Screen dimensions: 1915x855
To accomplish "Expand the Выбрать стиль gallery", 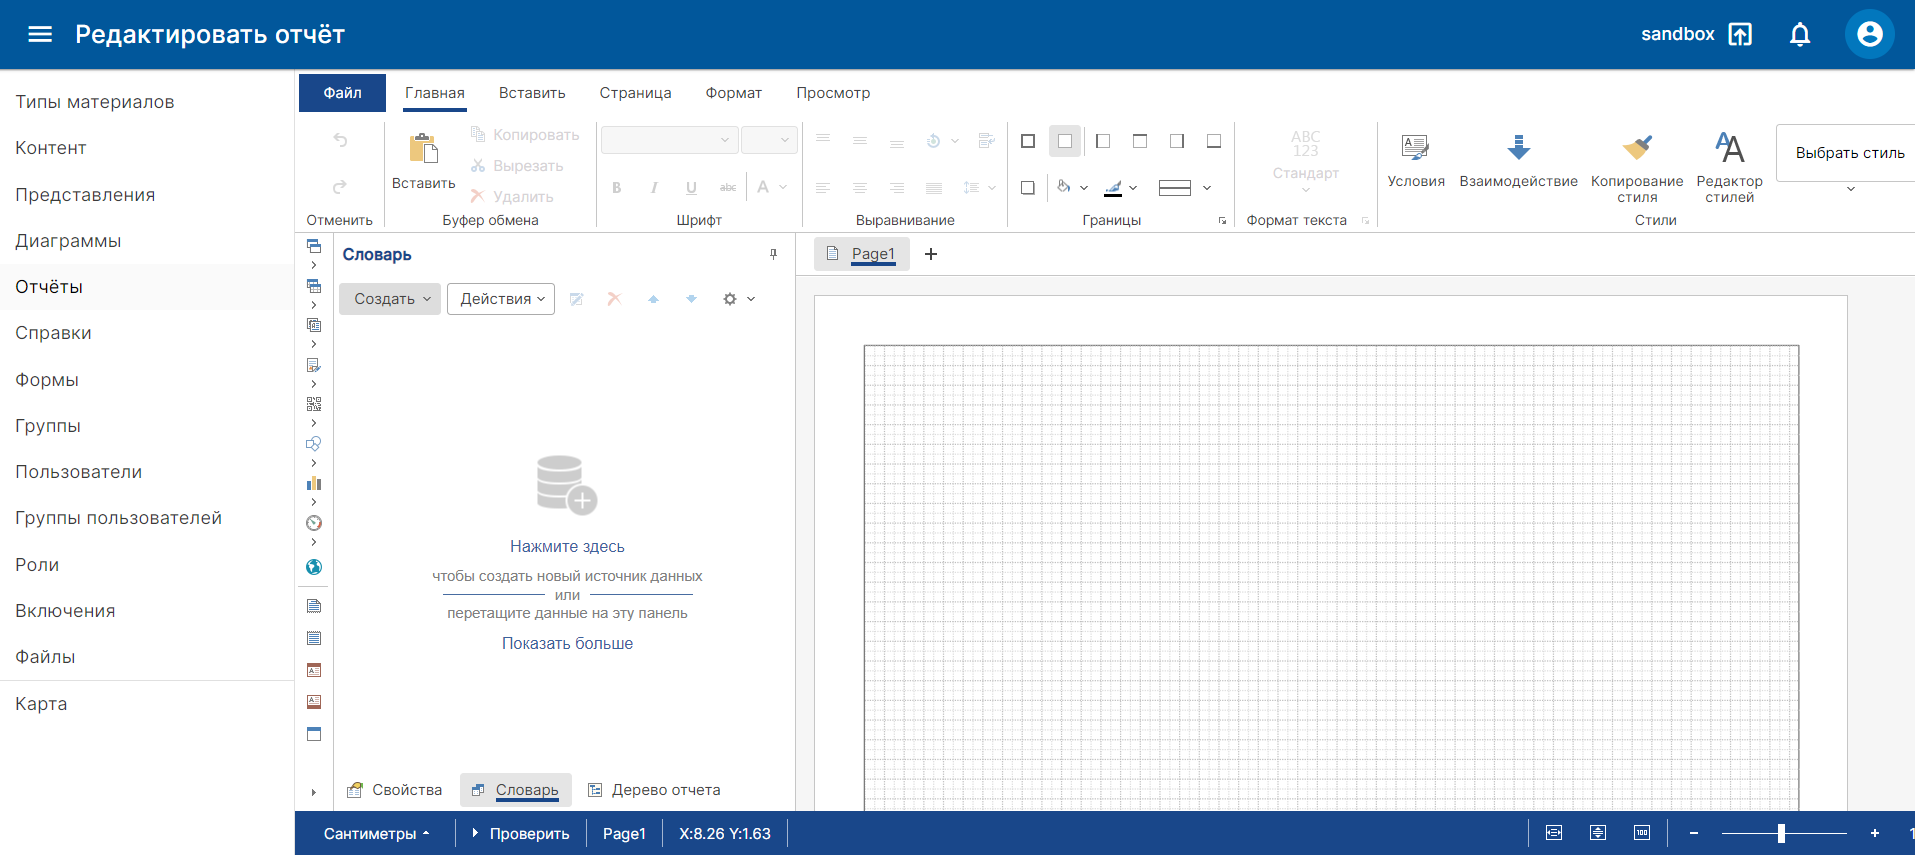I will click(1850, 189).
